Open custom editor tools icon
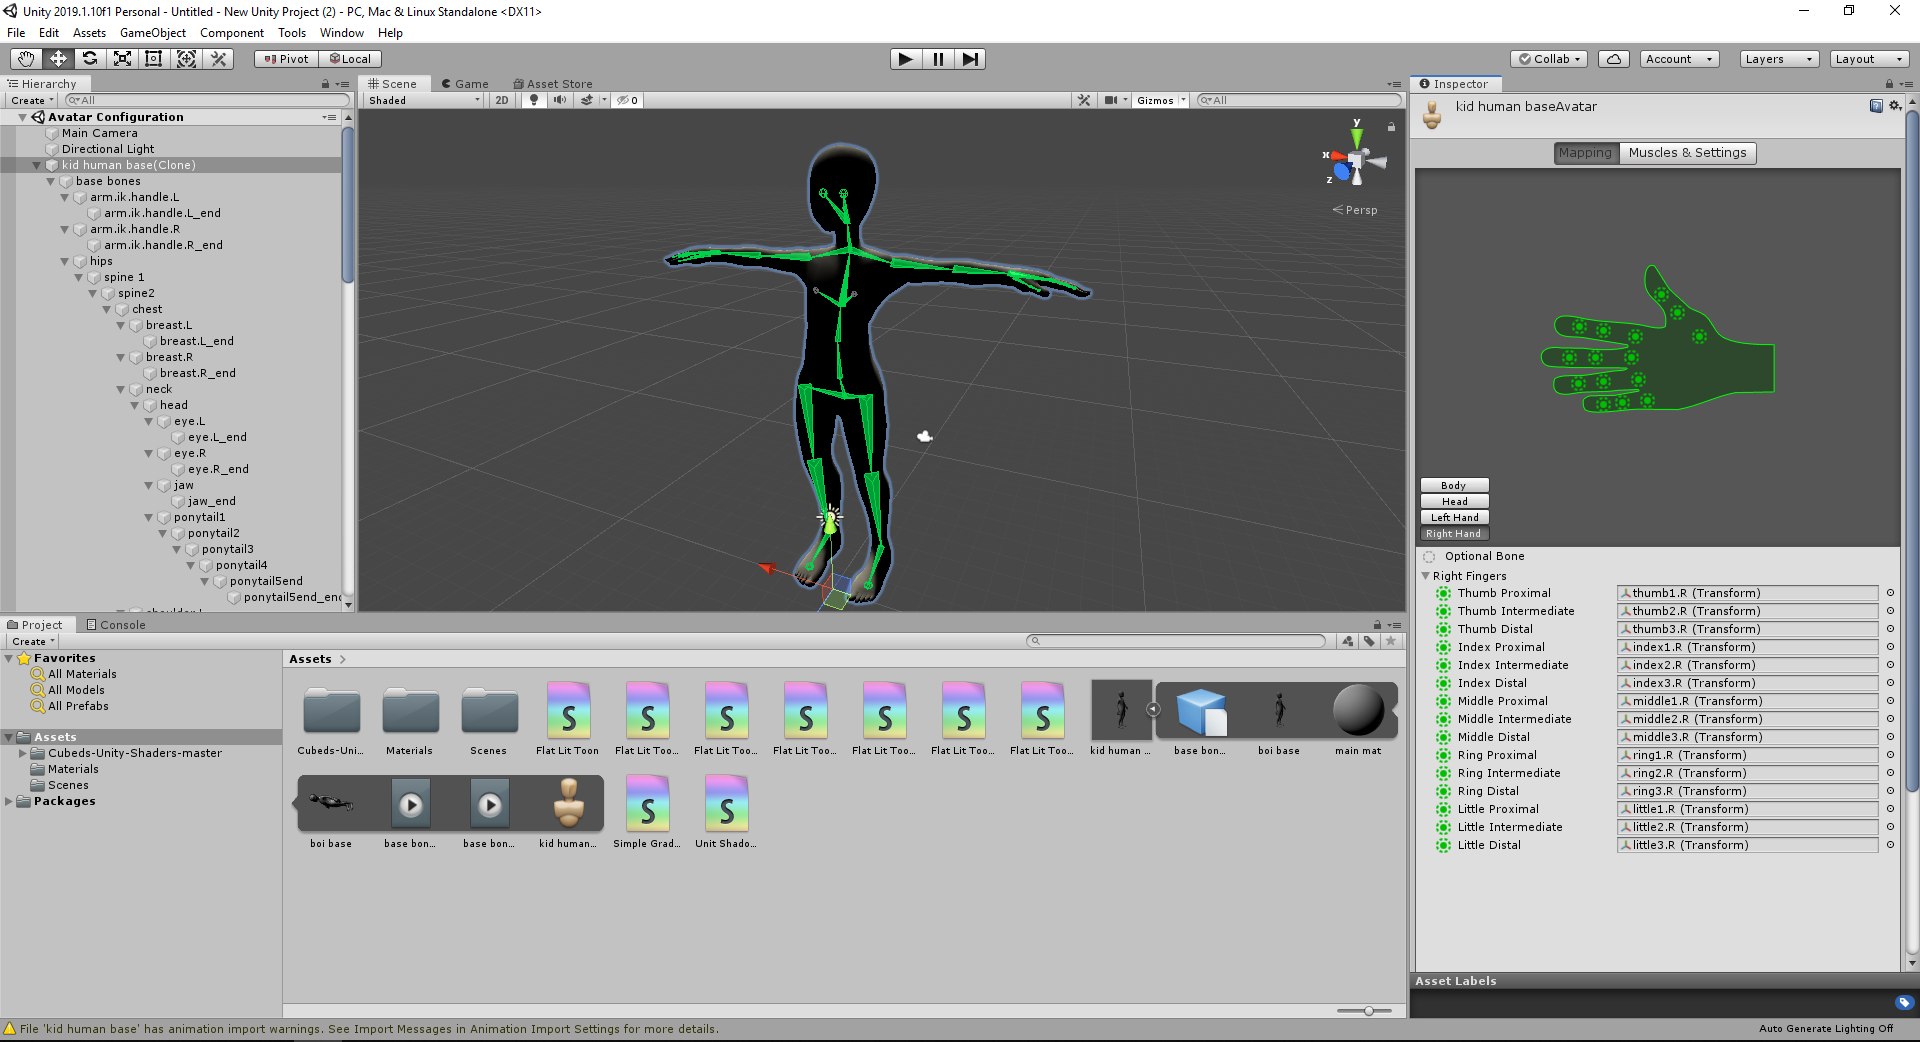 click(218, 59)
